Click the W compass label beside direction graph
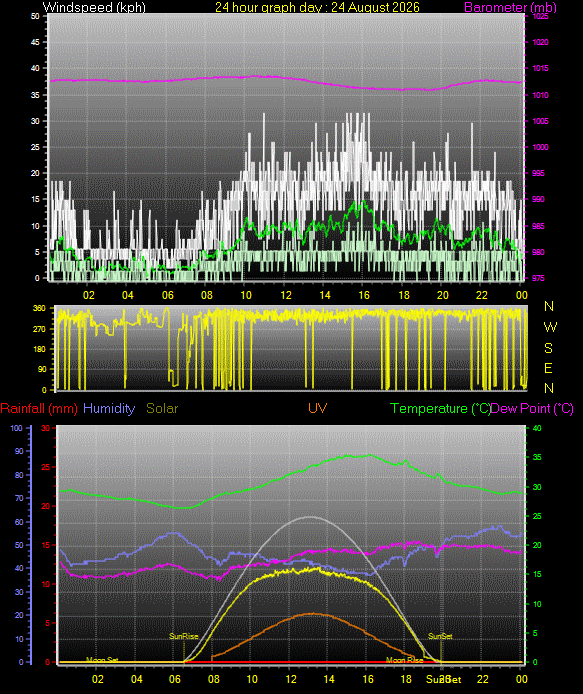 coord(550,327)
